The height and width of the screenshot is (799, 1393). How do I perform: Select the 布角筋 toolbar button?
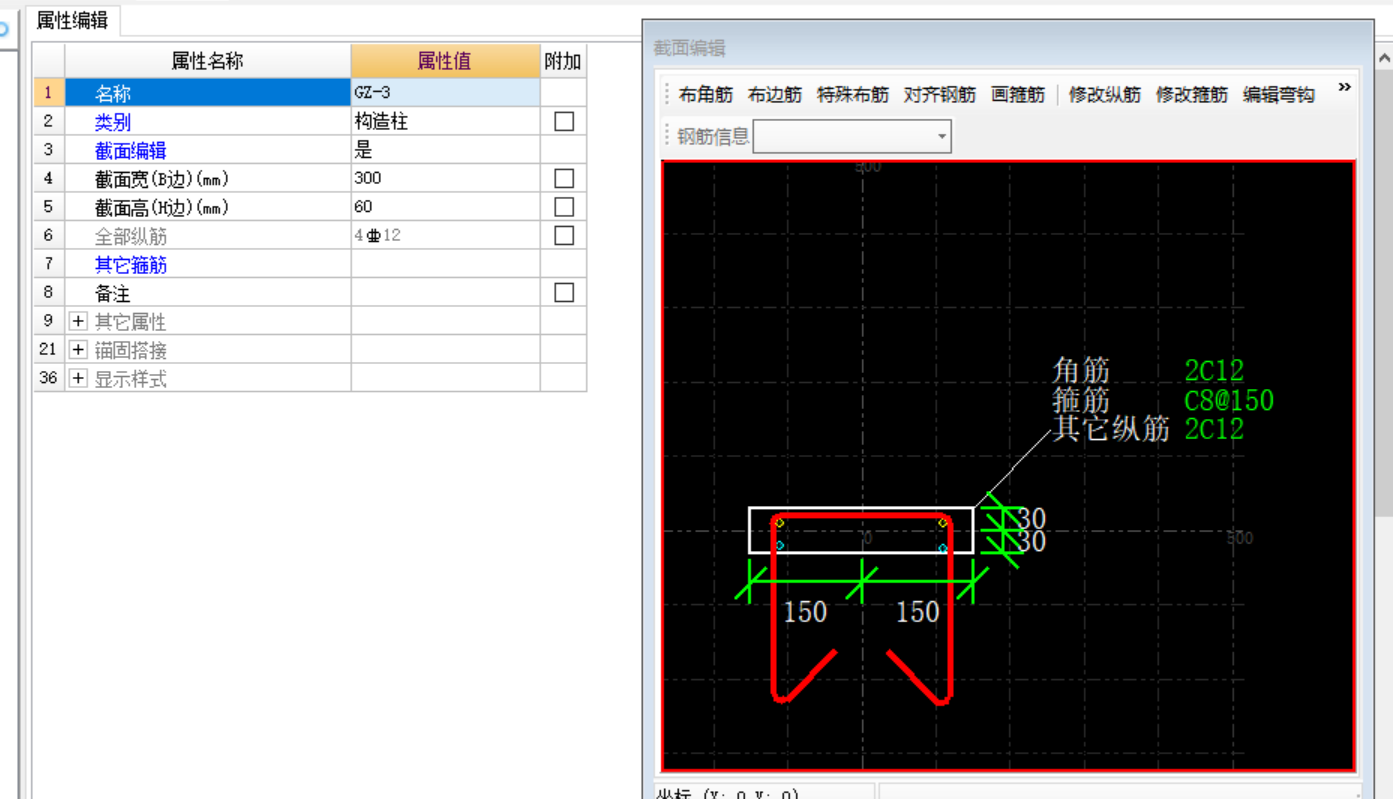pyautogui.click(x=705, y=95)
